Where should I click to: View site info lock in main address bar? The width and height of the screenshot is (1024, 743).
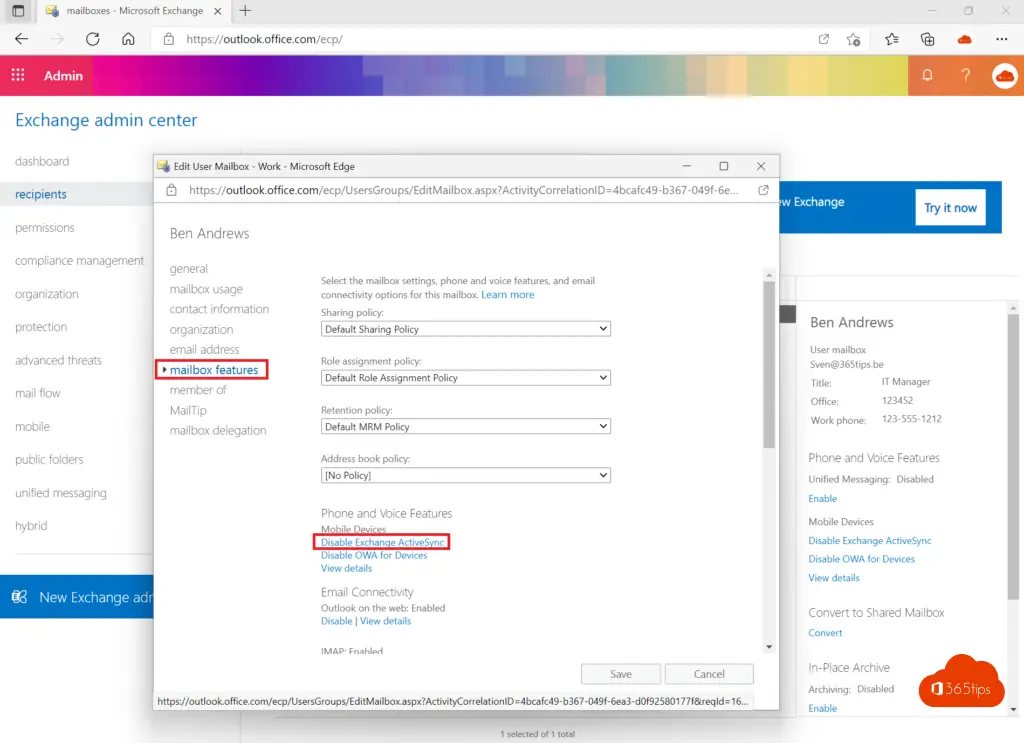pos(168,39)
